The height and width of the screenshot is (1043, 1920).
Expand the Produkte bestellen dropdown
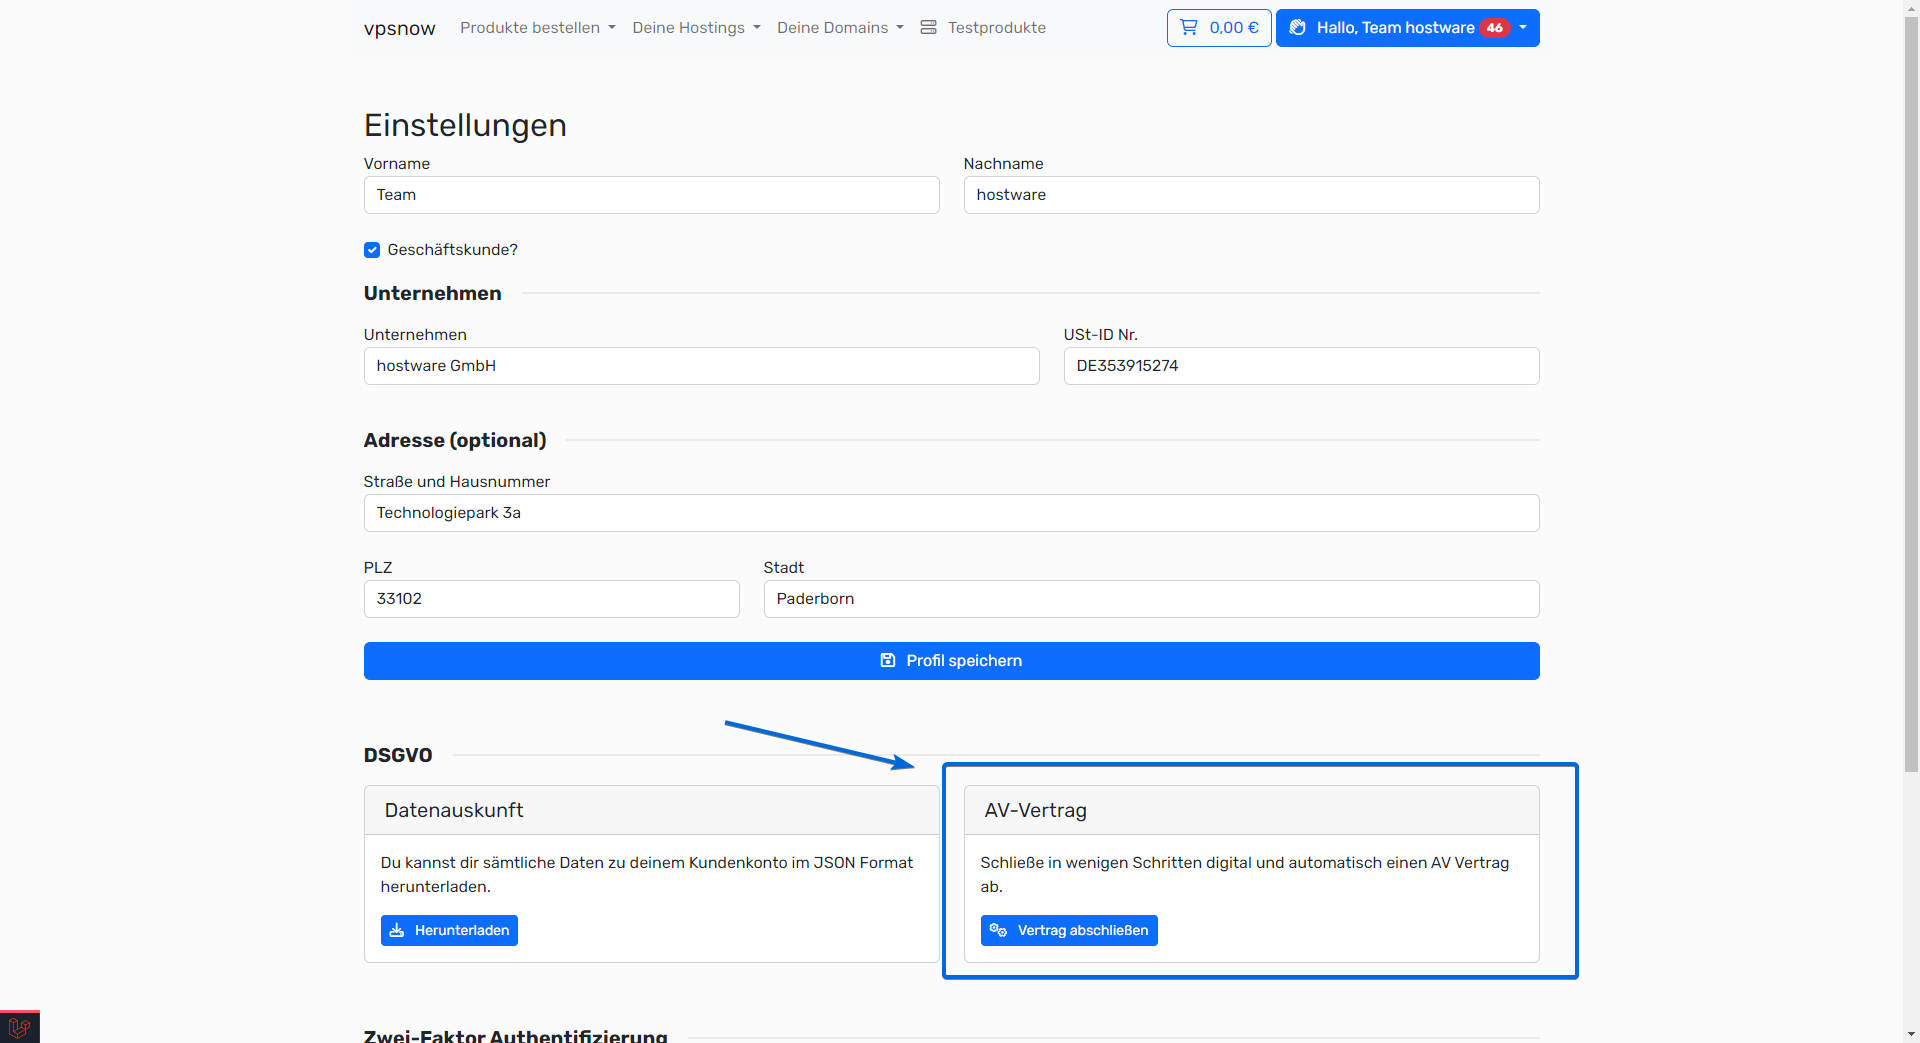click(537, 28)
